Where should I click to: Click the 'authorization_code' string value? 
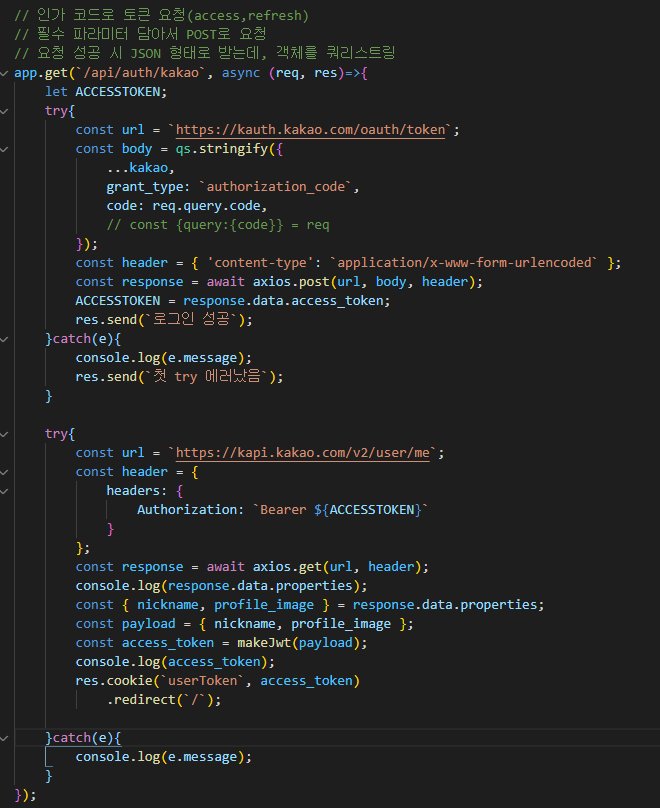point(276,187)
